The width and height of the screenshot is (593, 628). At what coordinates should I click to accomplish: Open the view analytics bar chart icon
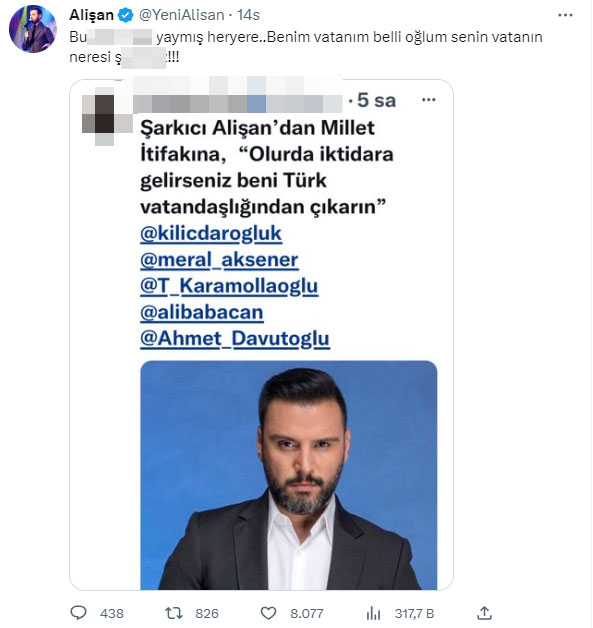tap(373, 613)
